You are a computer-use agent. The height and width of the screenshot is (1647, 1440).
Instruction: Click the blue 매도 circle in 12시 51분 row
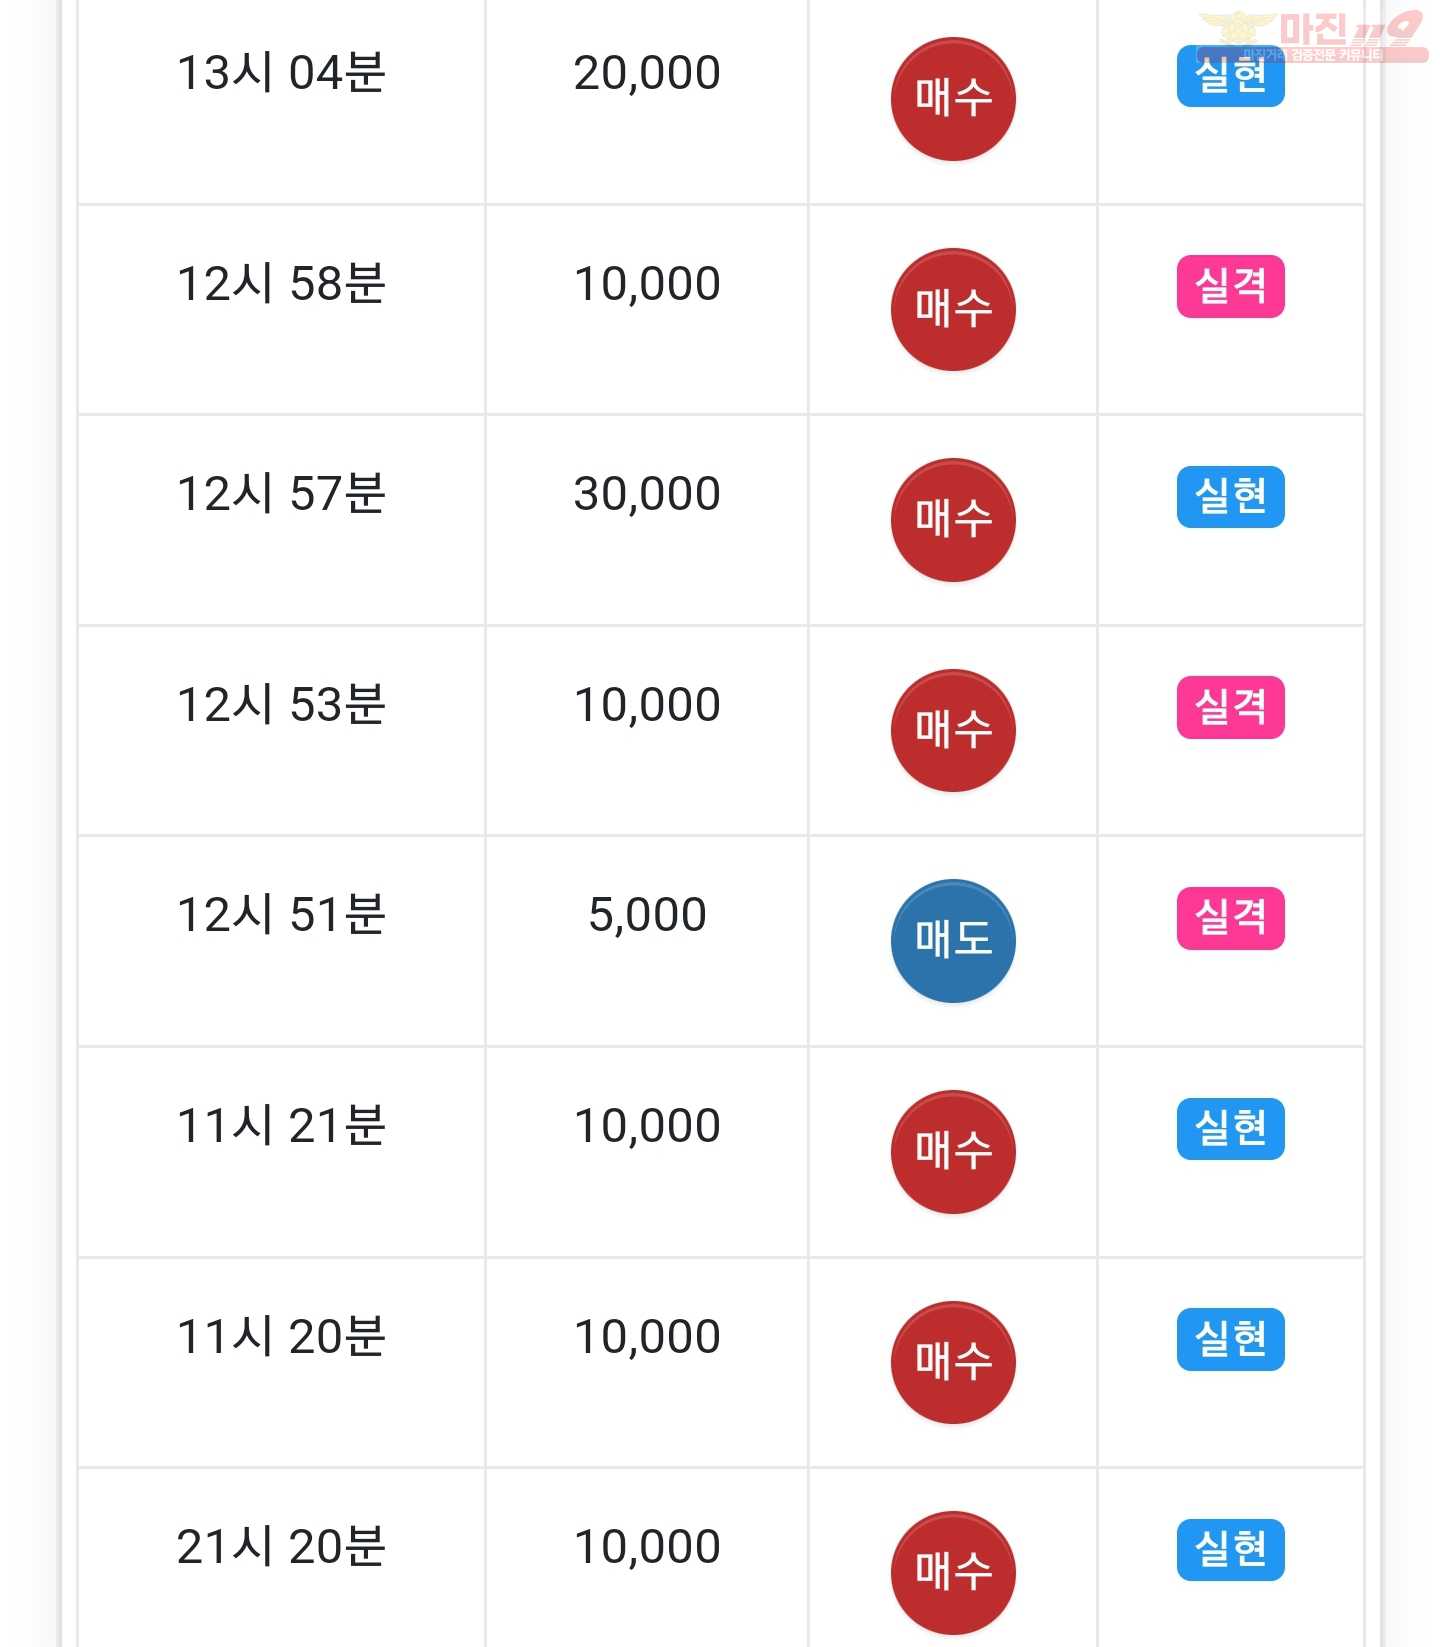[953, 941]
